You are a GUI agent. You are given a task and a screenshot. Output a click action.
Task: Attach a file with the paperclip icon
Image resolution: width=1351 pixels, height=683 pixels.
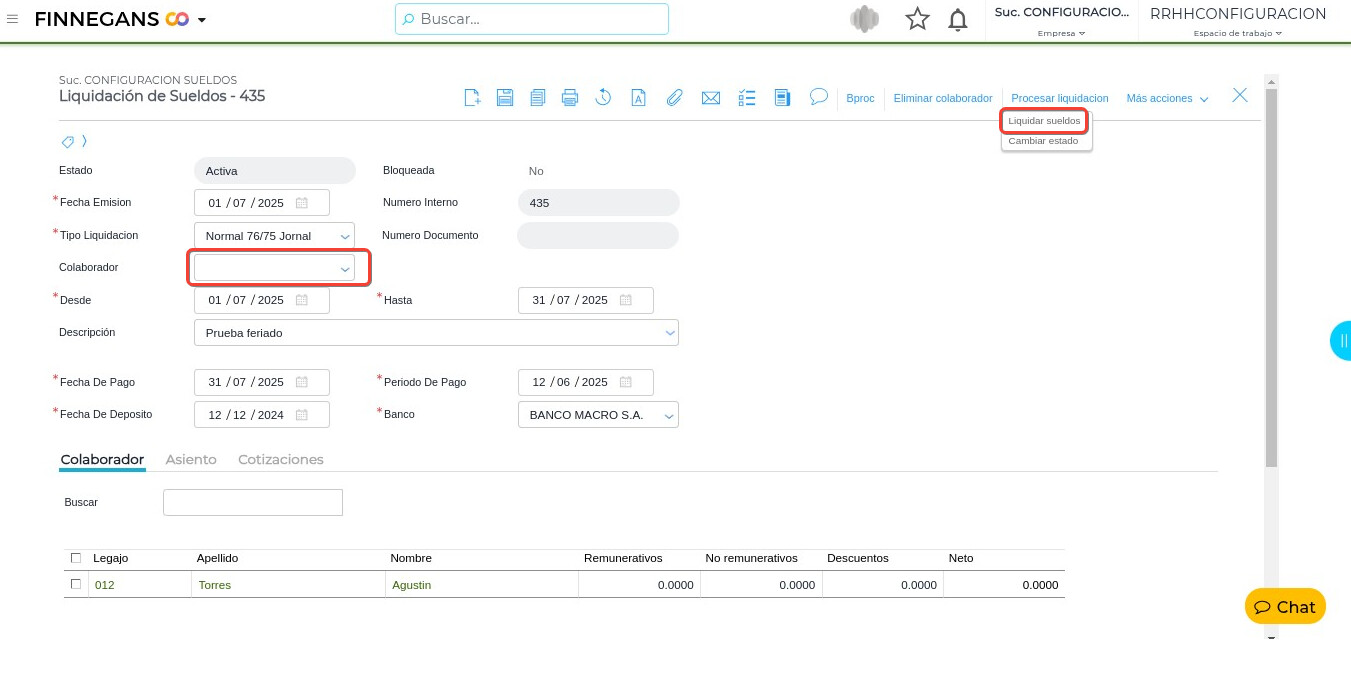click(x=675, y=98)
